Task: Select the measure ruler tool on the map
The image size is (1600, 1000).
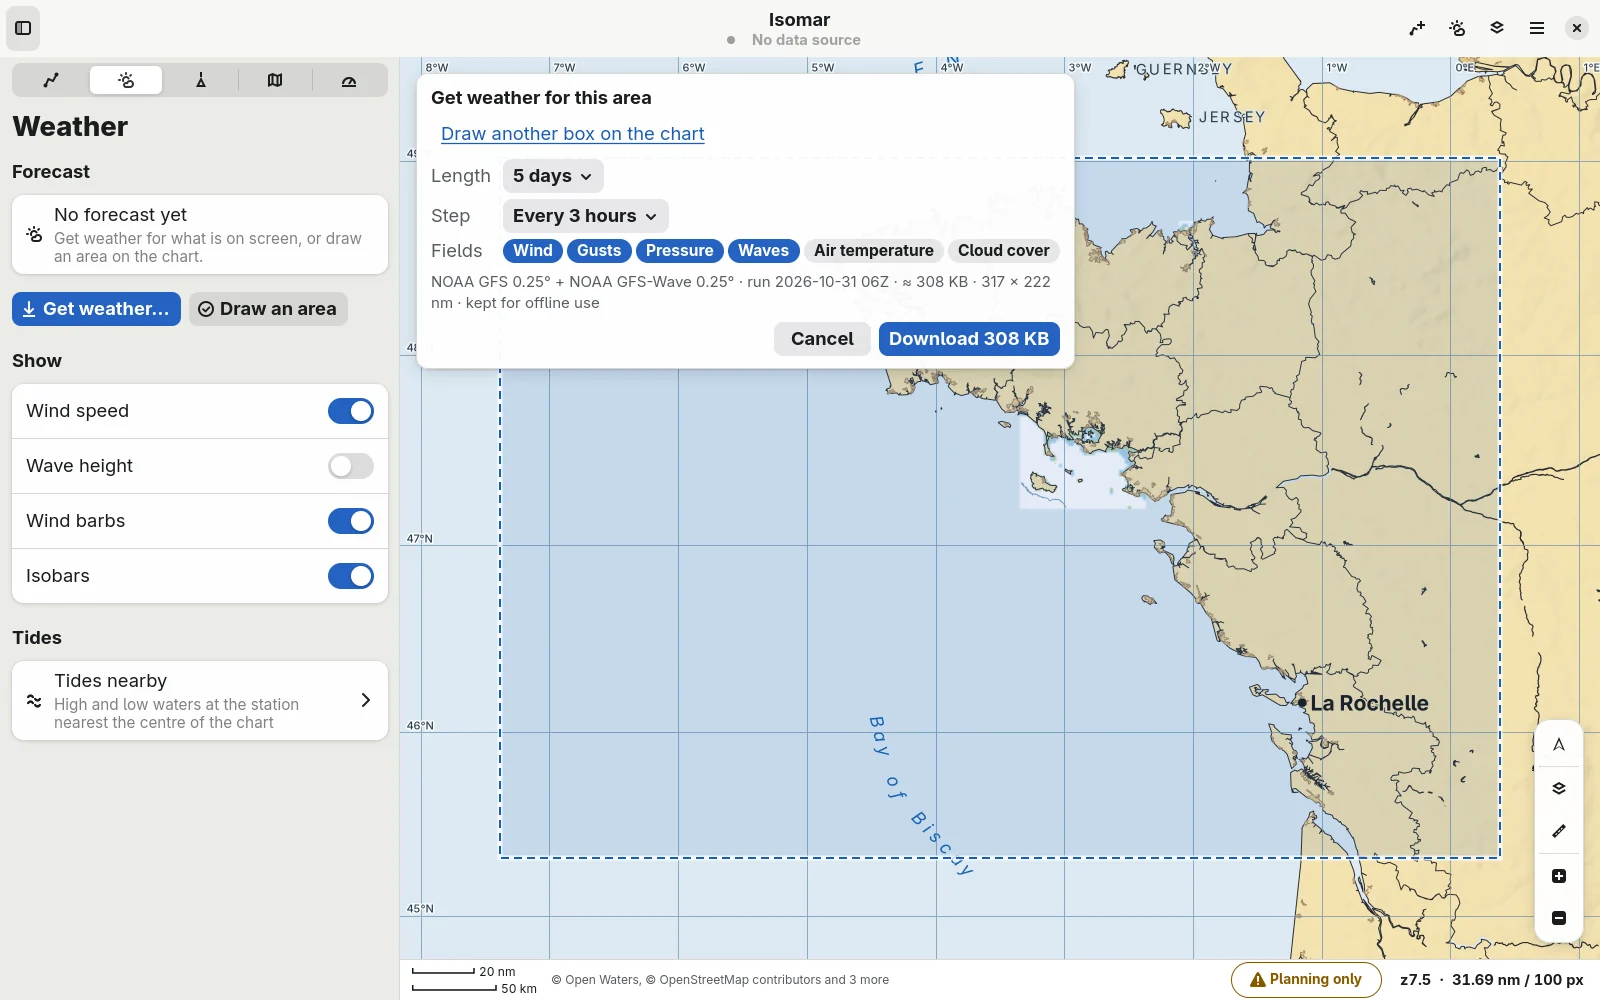Action: (1559, 831)
